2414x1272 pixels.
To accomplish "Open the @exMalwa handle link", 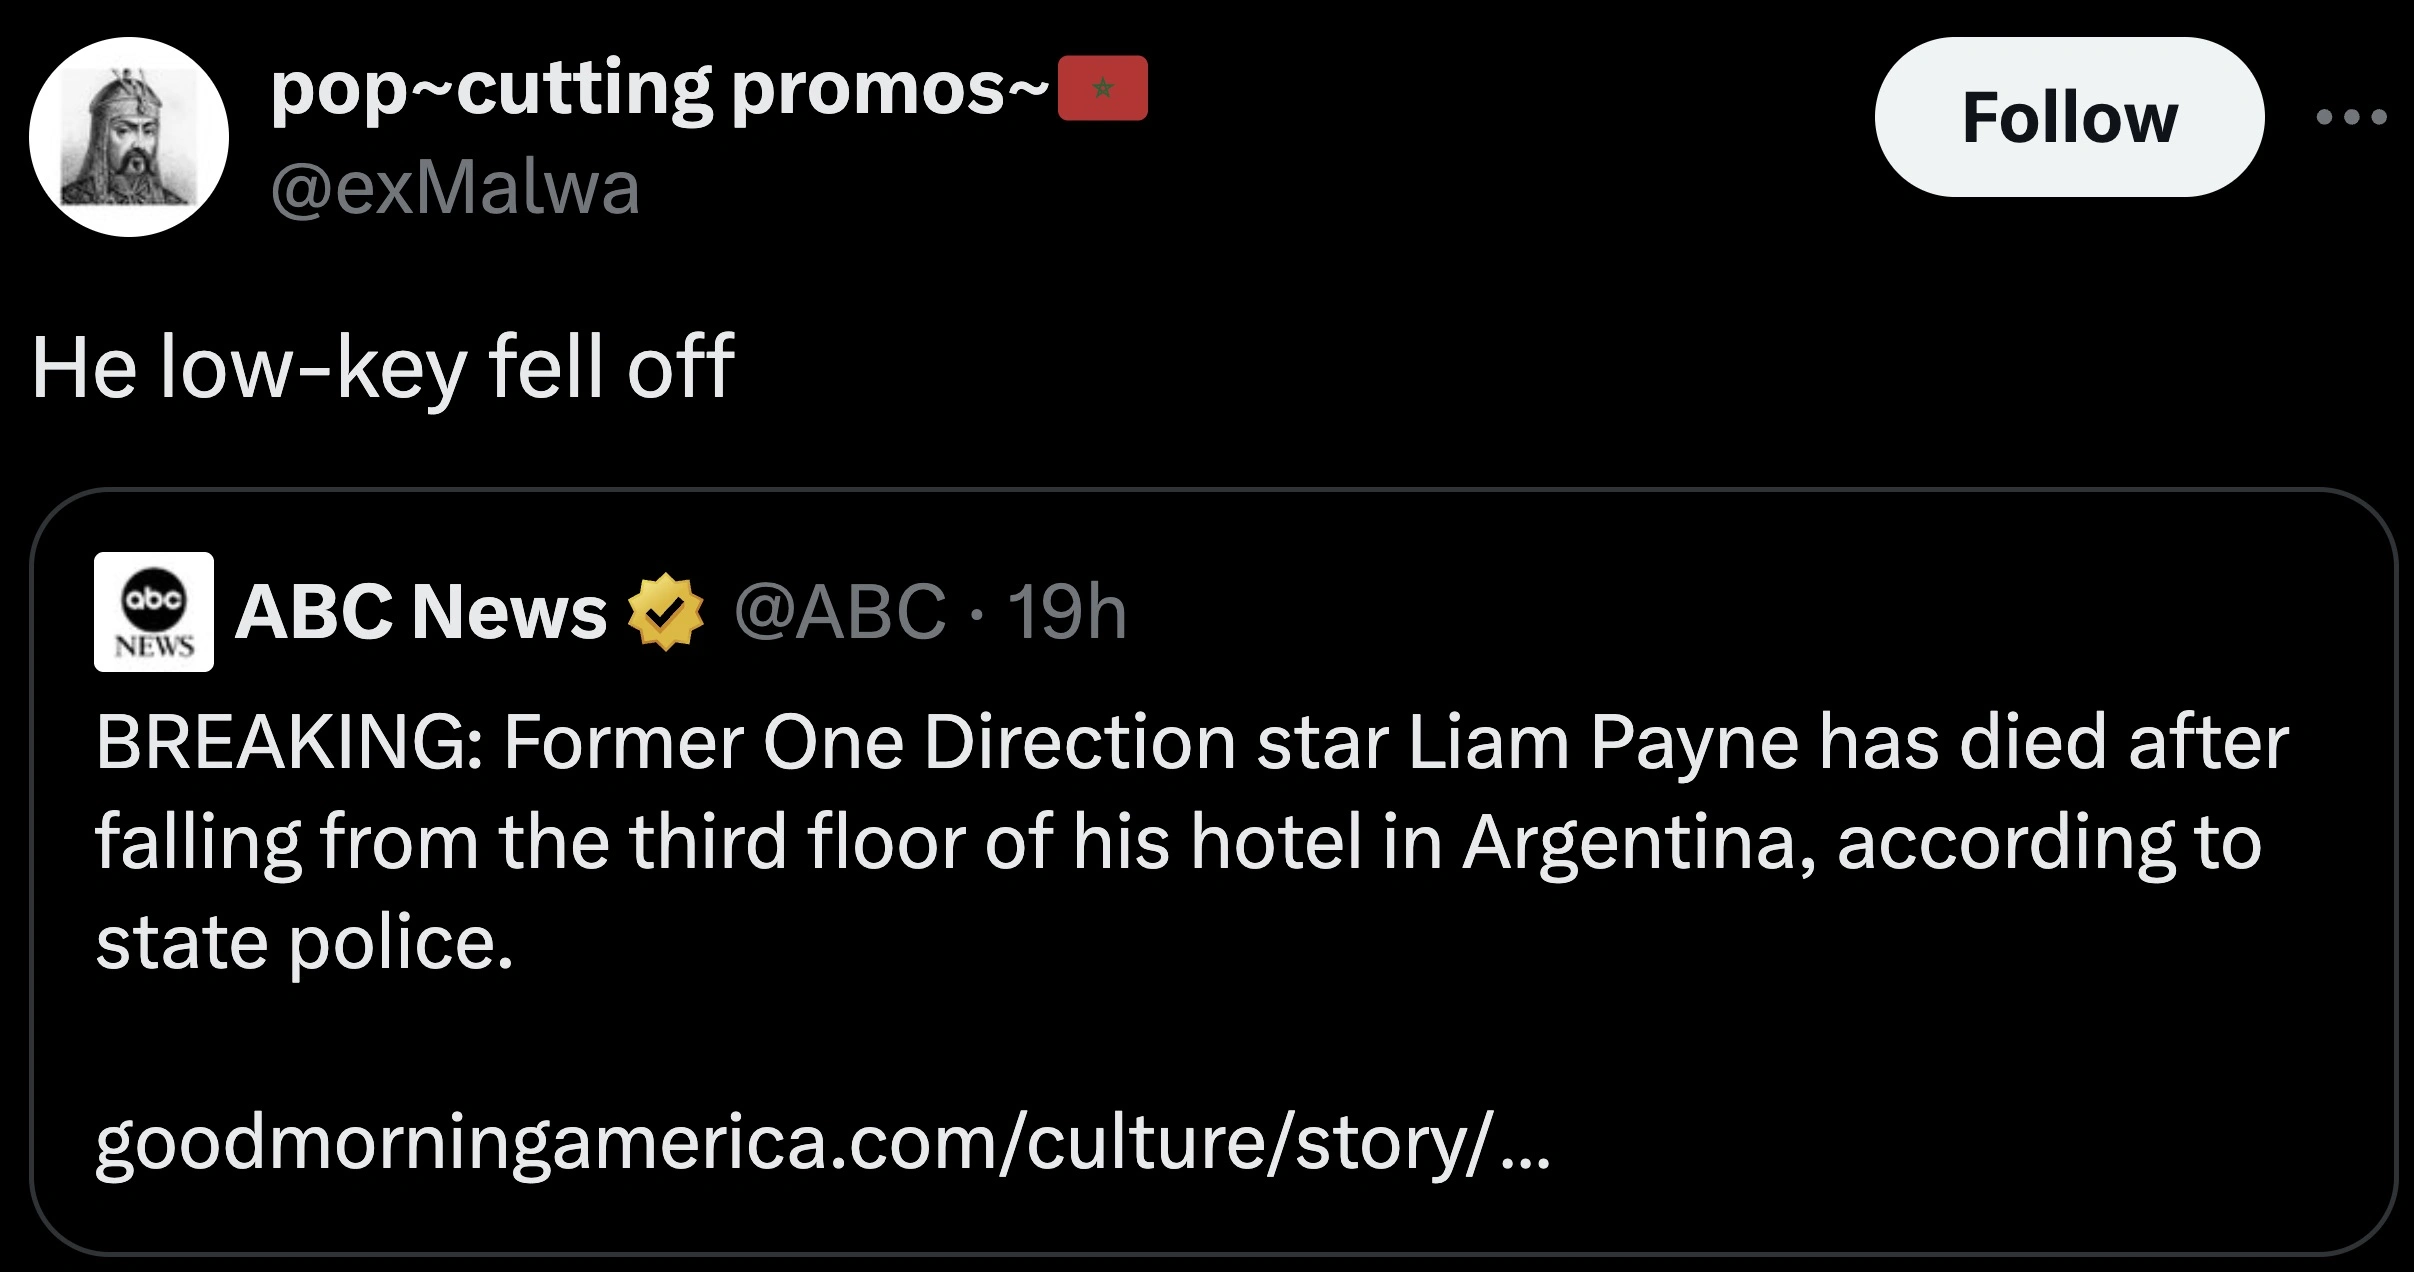I will 455,188.
